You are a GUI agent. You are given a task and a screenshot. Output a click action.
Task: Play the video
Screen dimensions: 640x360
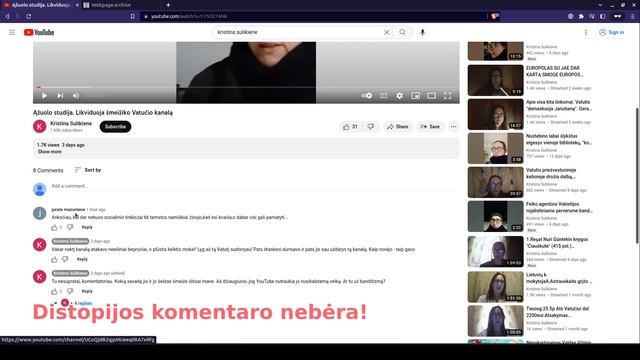click(x=44, y=96)
